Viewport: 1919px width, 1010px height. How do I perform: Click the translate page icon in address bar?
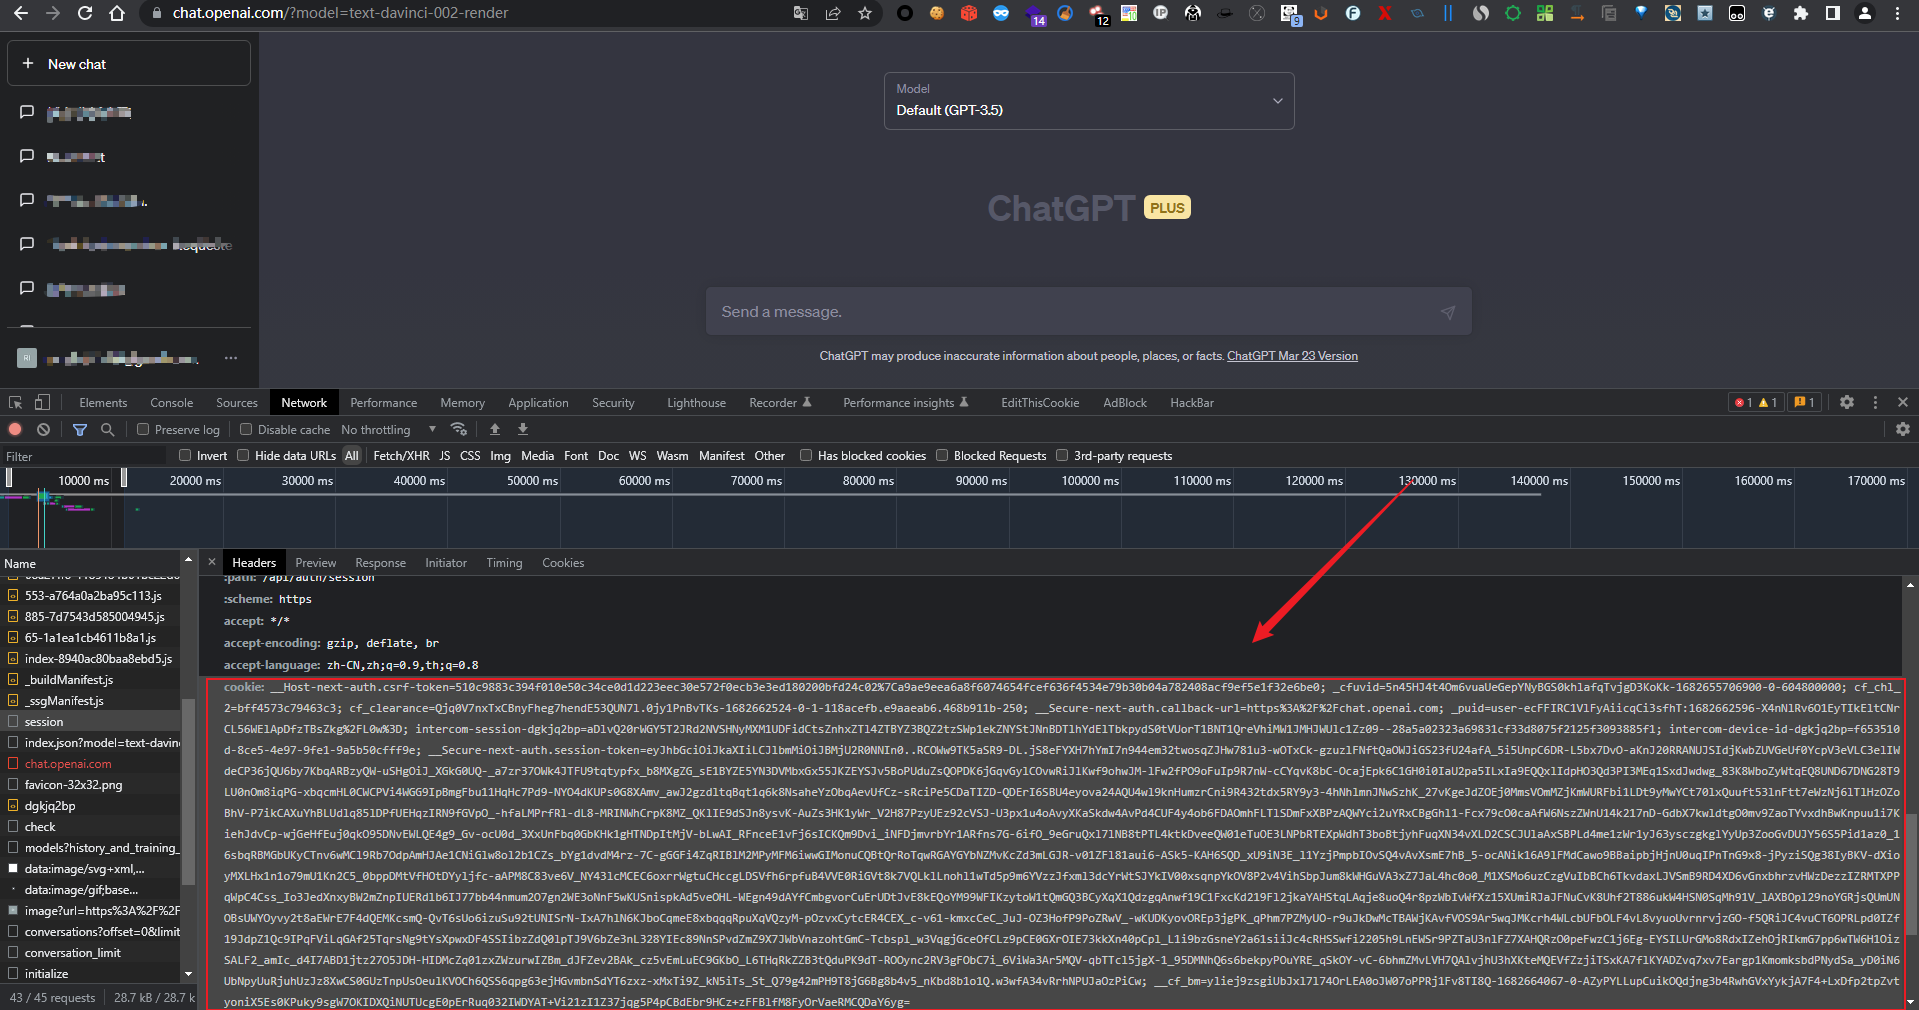[801, 13]
